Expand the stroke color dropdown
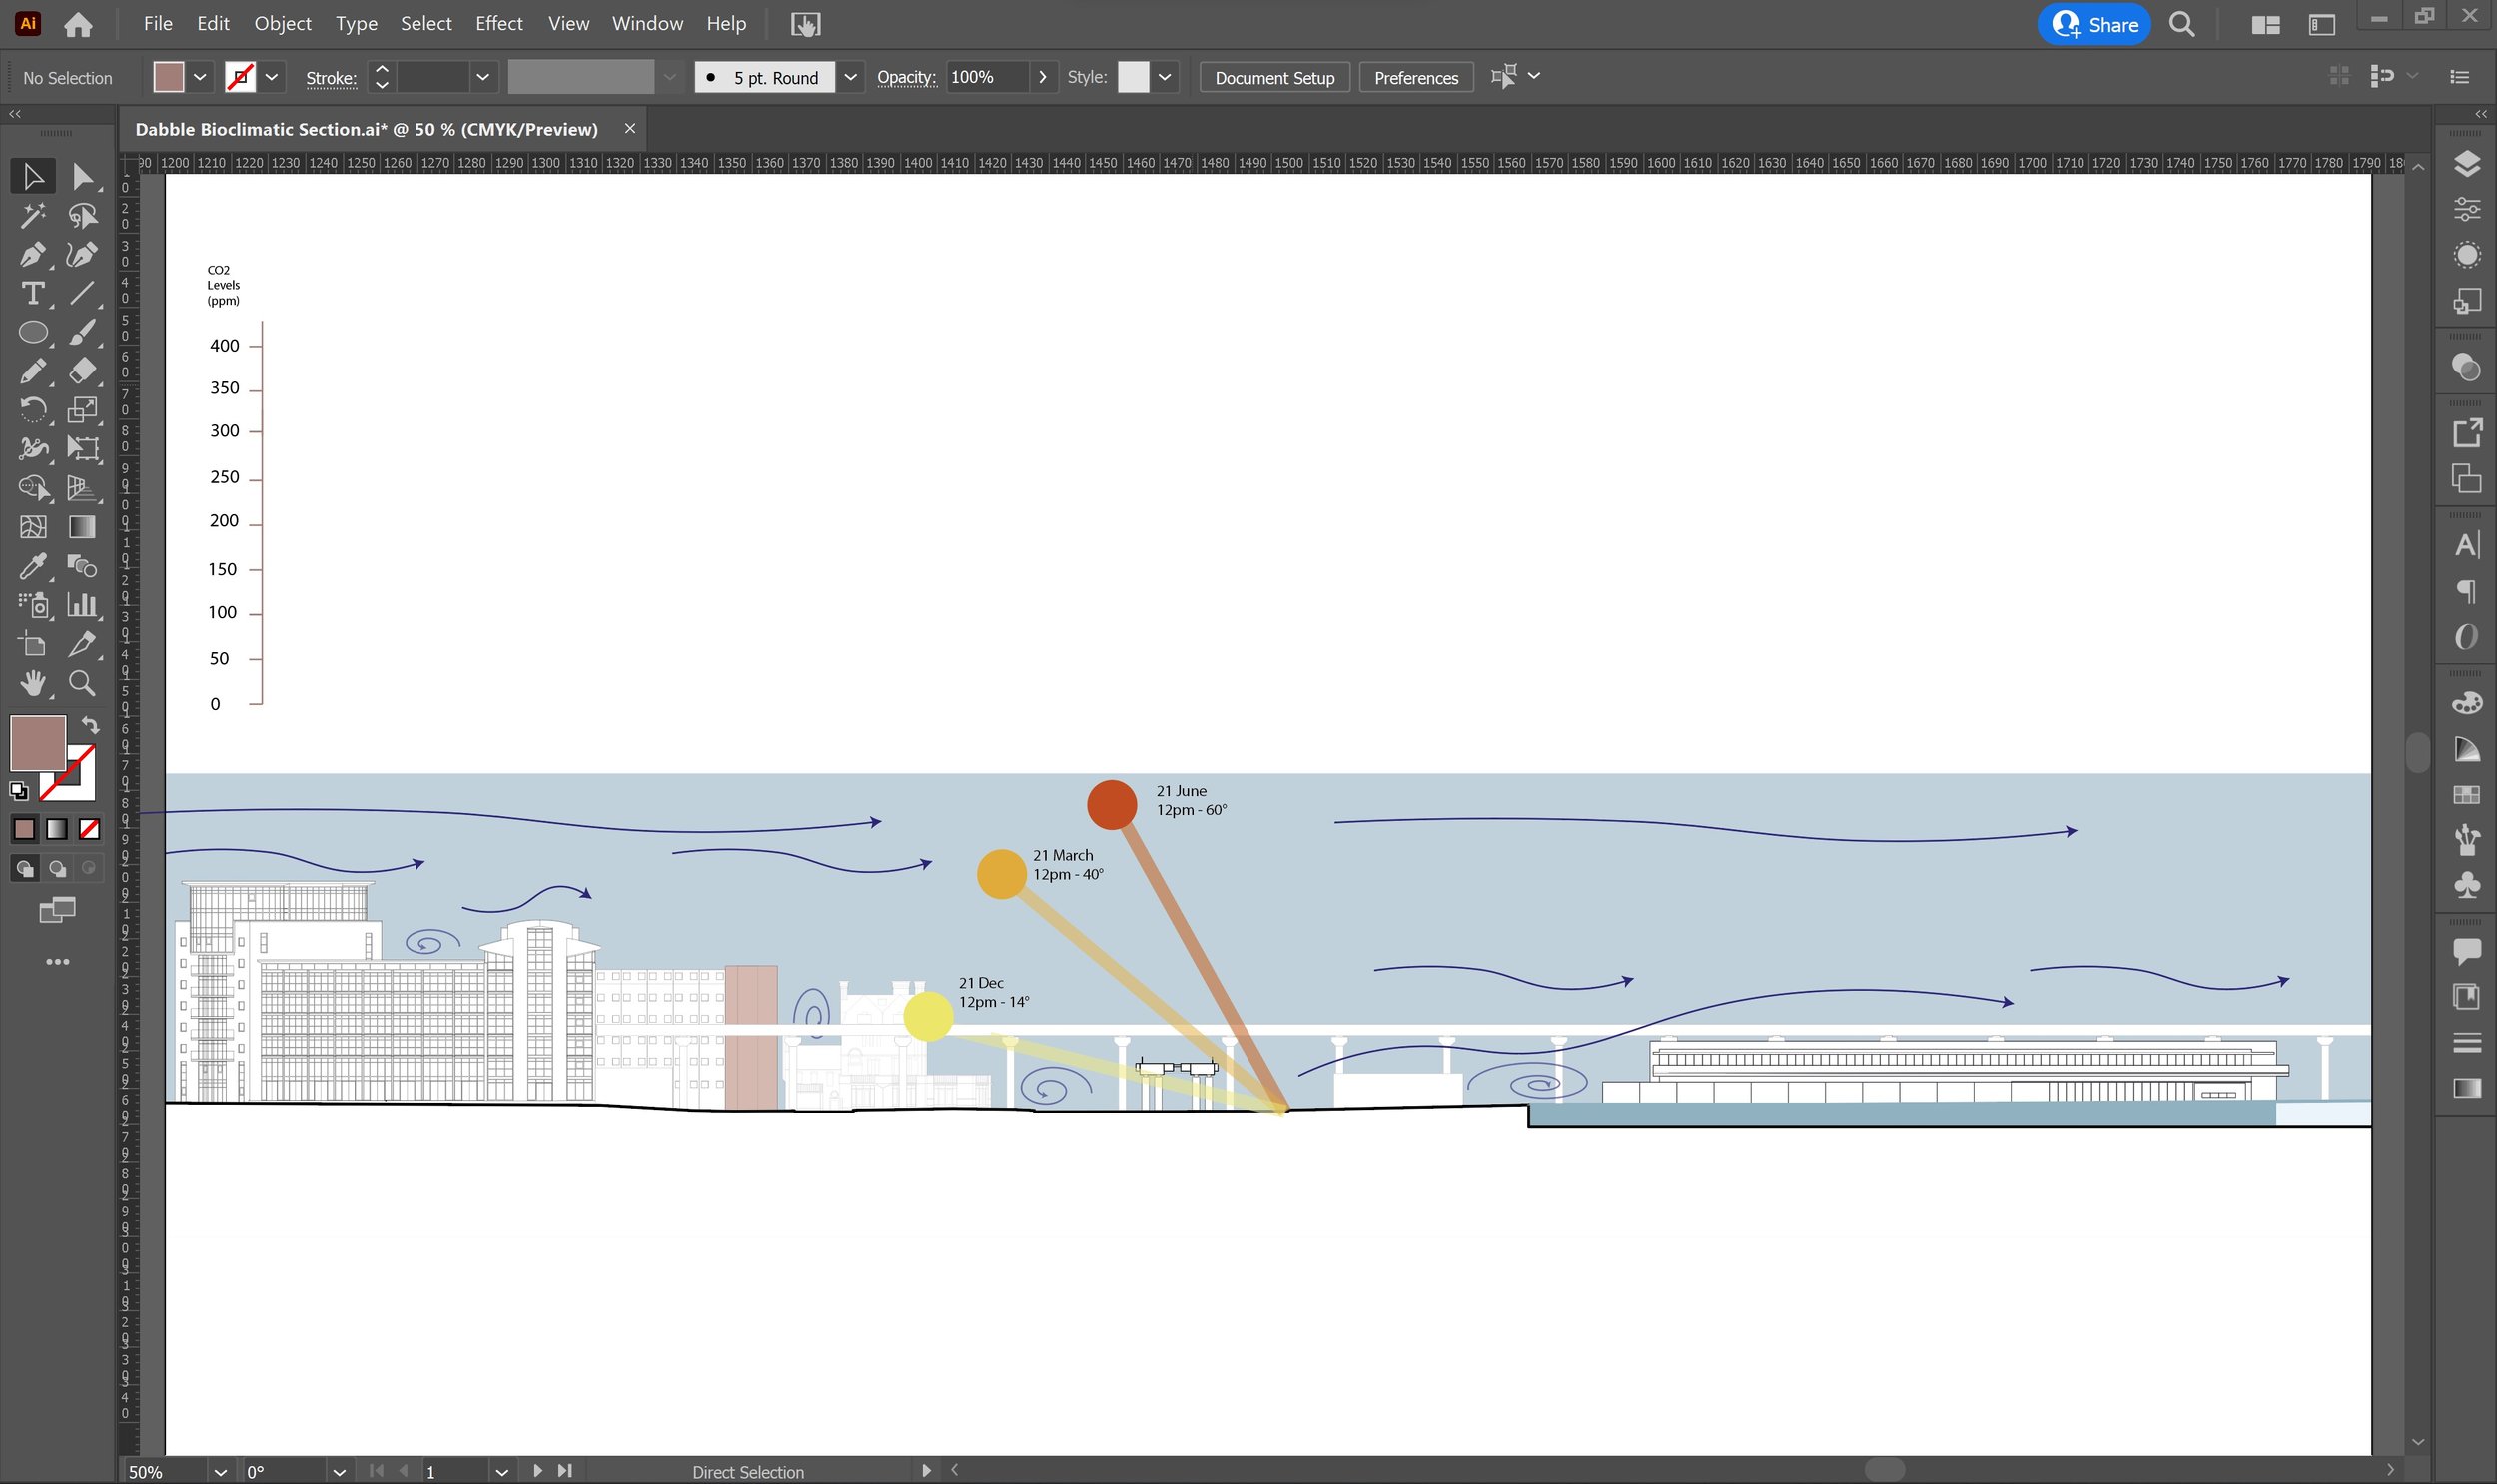 (271, 77)
